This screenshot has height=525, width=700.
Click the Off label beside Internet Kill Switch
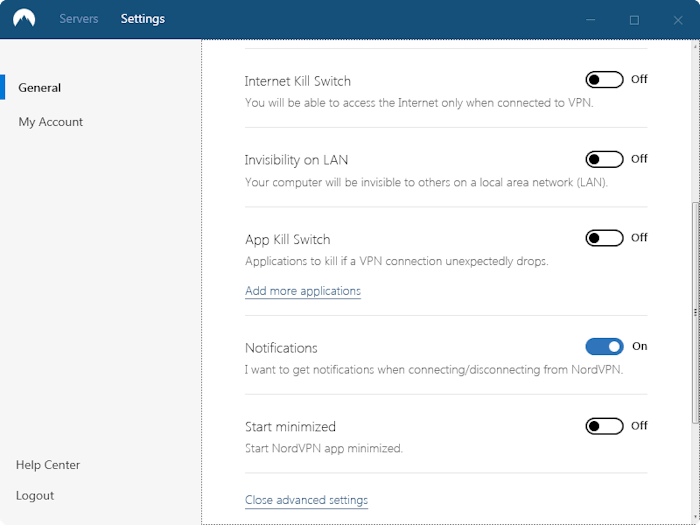(639, 79)
